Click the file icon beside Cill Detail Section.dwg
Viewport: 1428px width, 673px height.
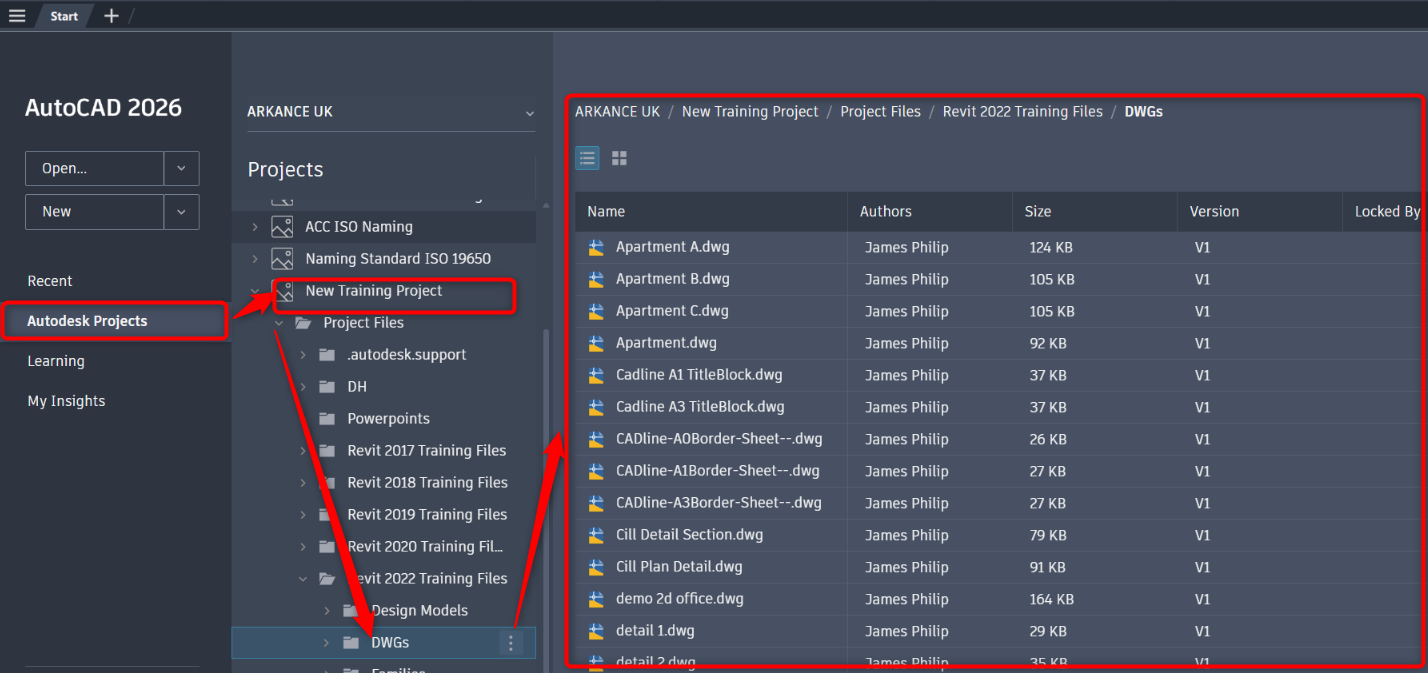click(597, 535)
